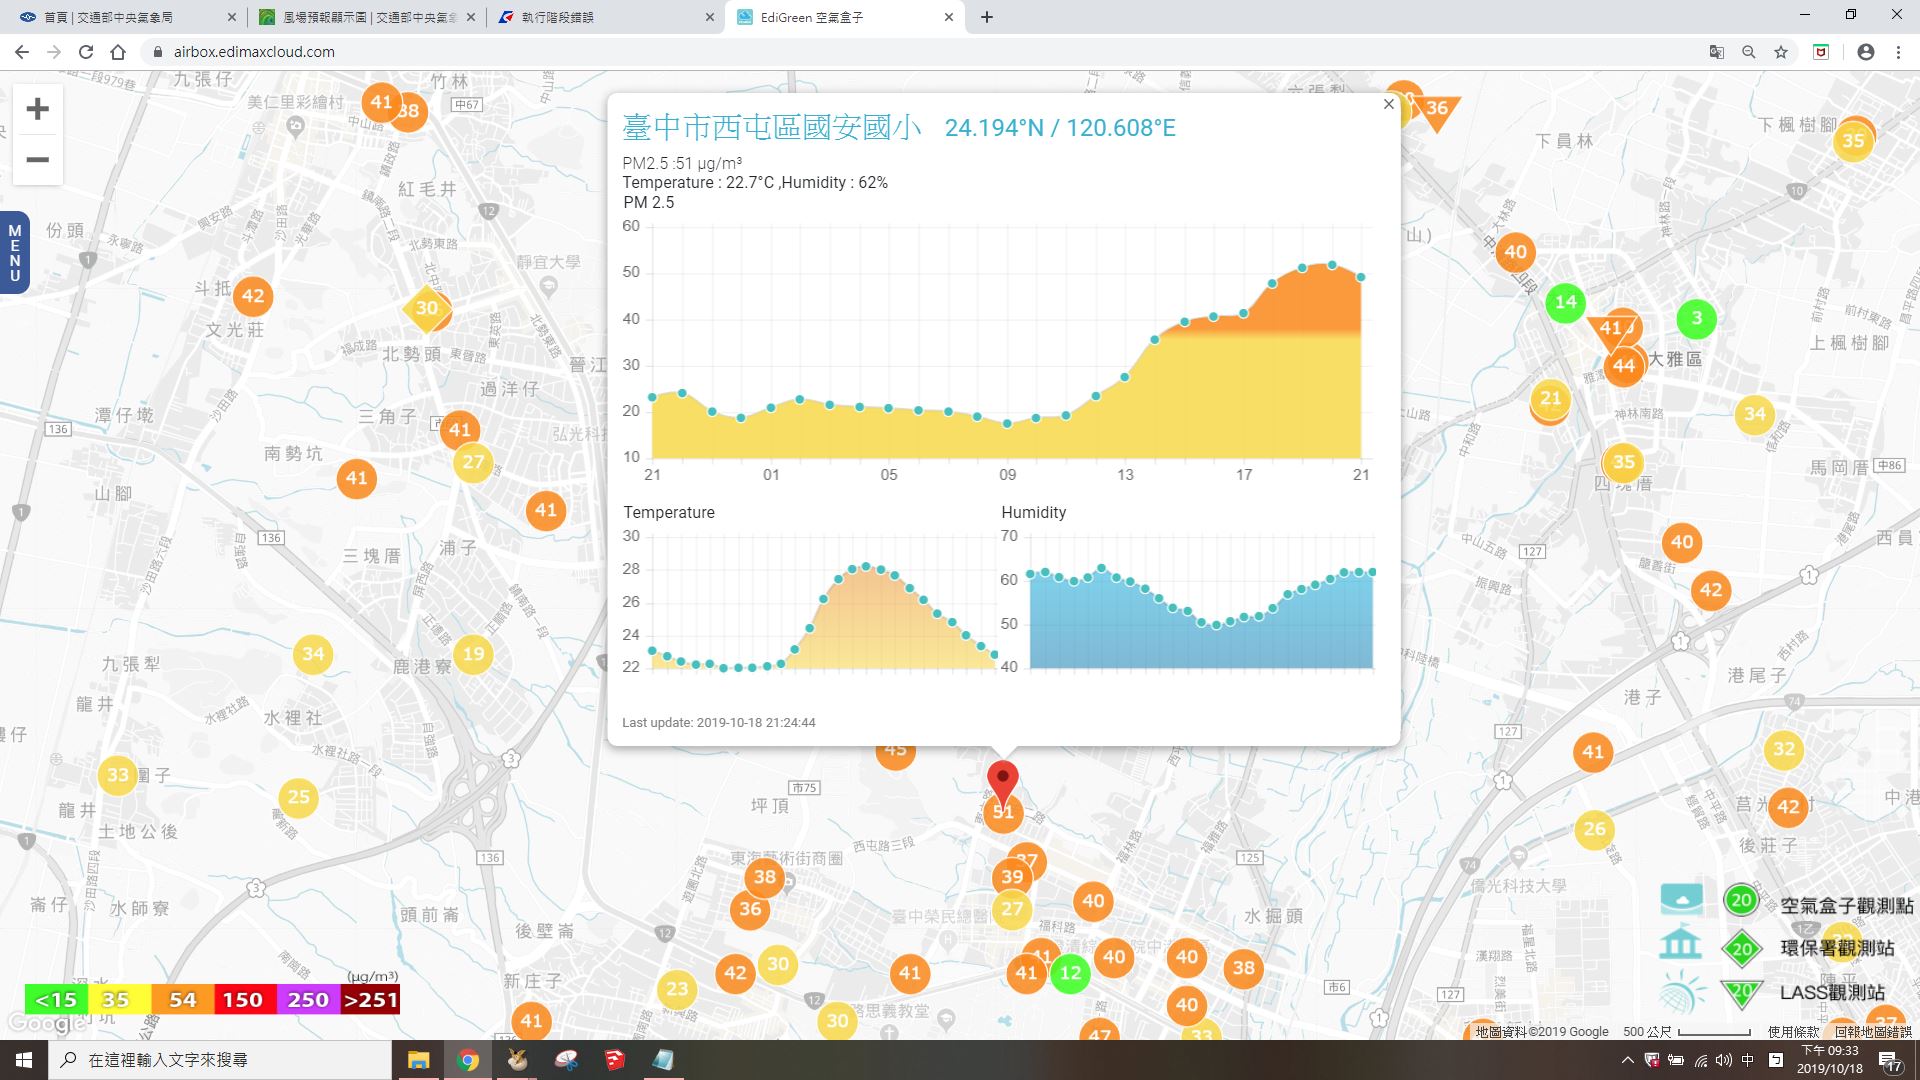The image size is (1920, 1080).
Task: Select yellow marker 23 near 新庄子
Action: click(x=677, y=989)
